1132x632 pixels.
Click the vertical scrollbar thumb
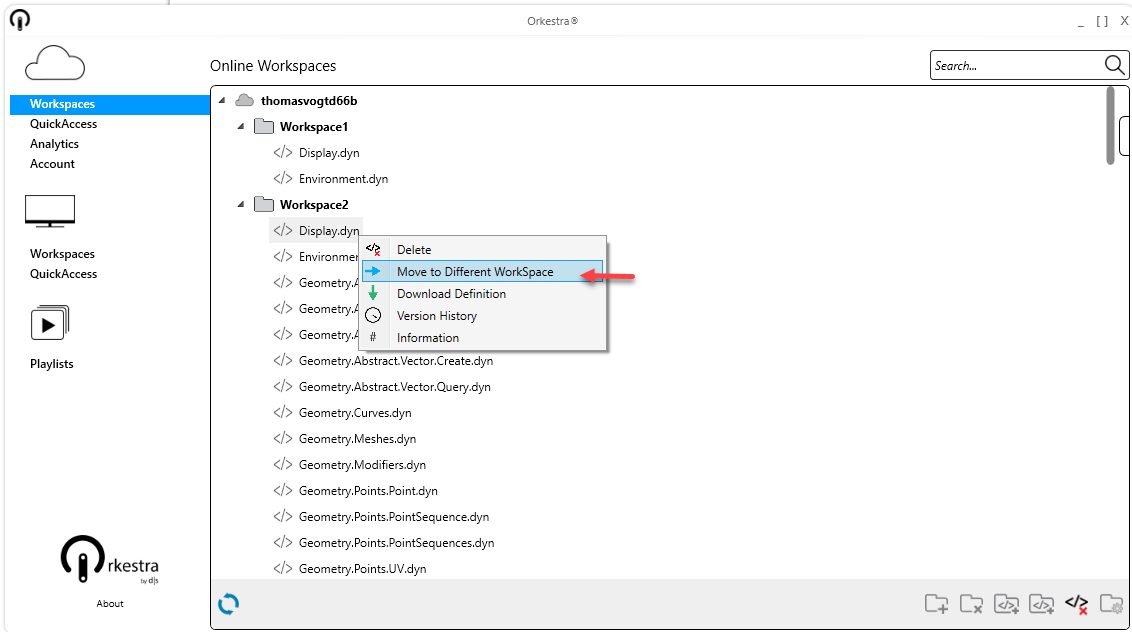click(x=1110, y=126)
